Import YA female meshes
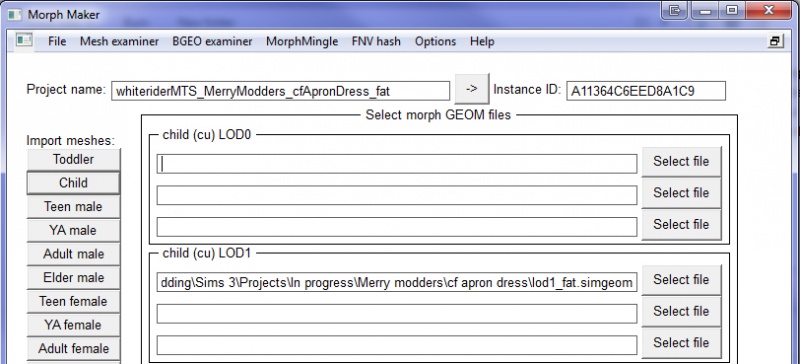 pyautogui.click(x=73, y=325)
